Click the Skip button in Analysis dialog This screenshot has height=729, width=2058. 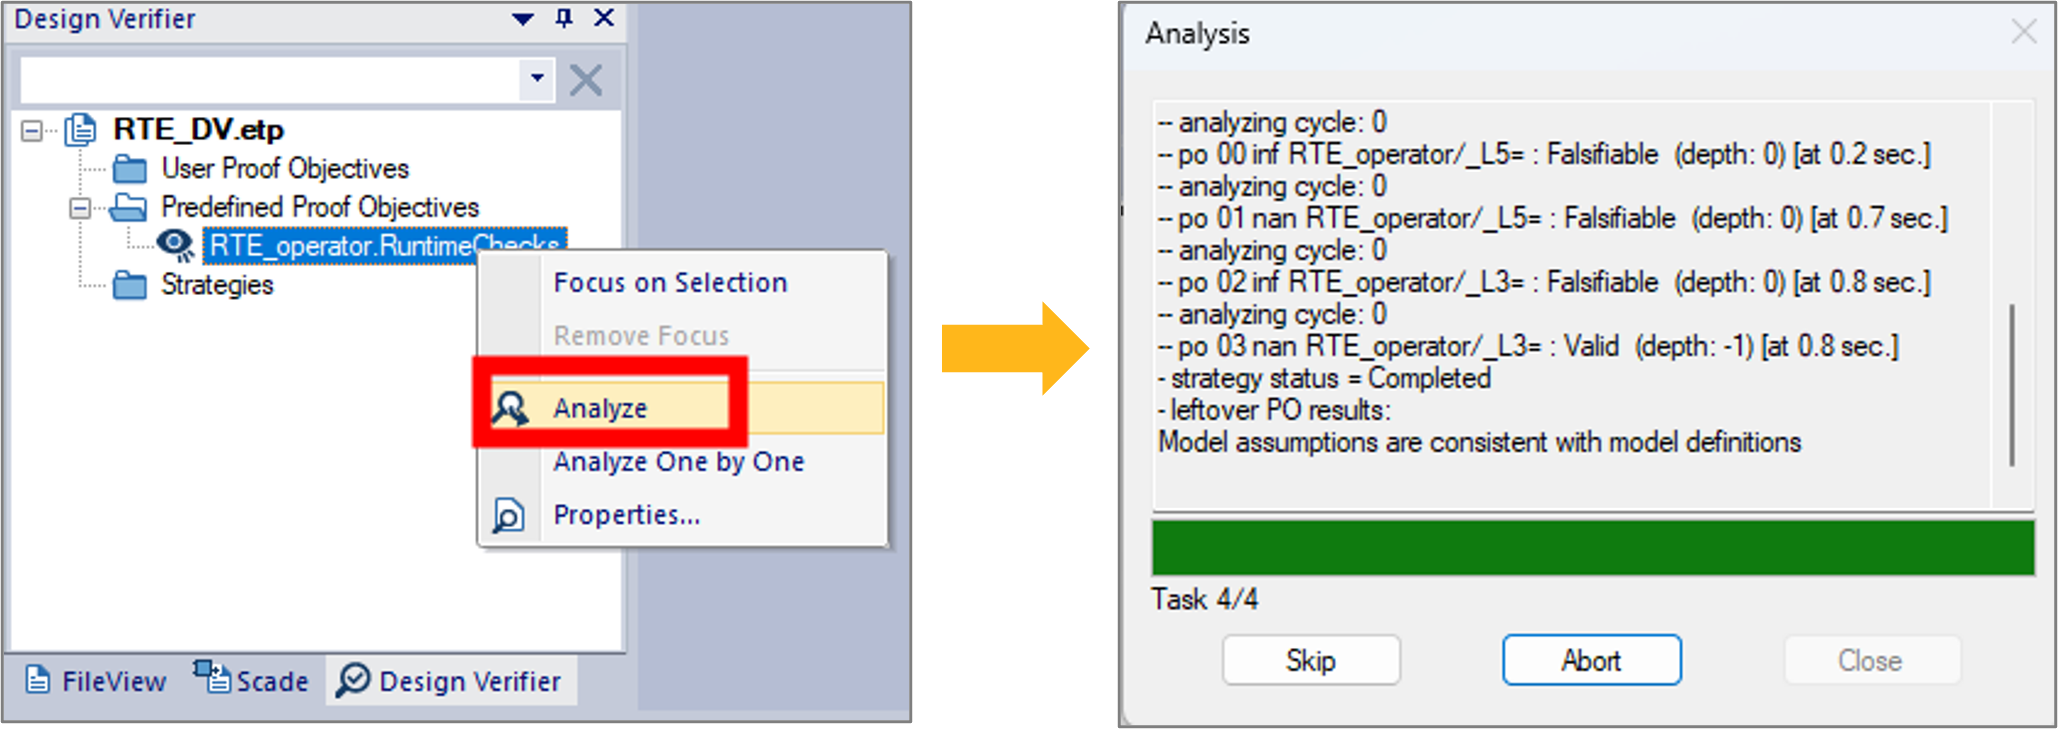(1311, 660)
